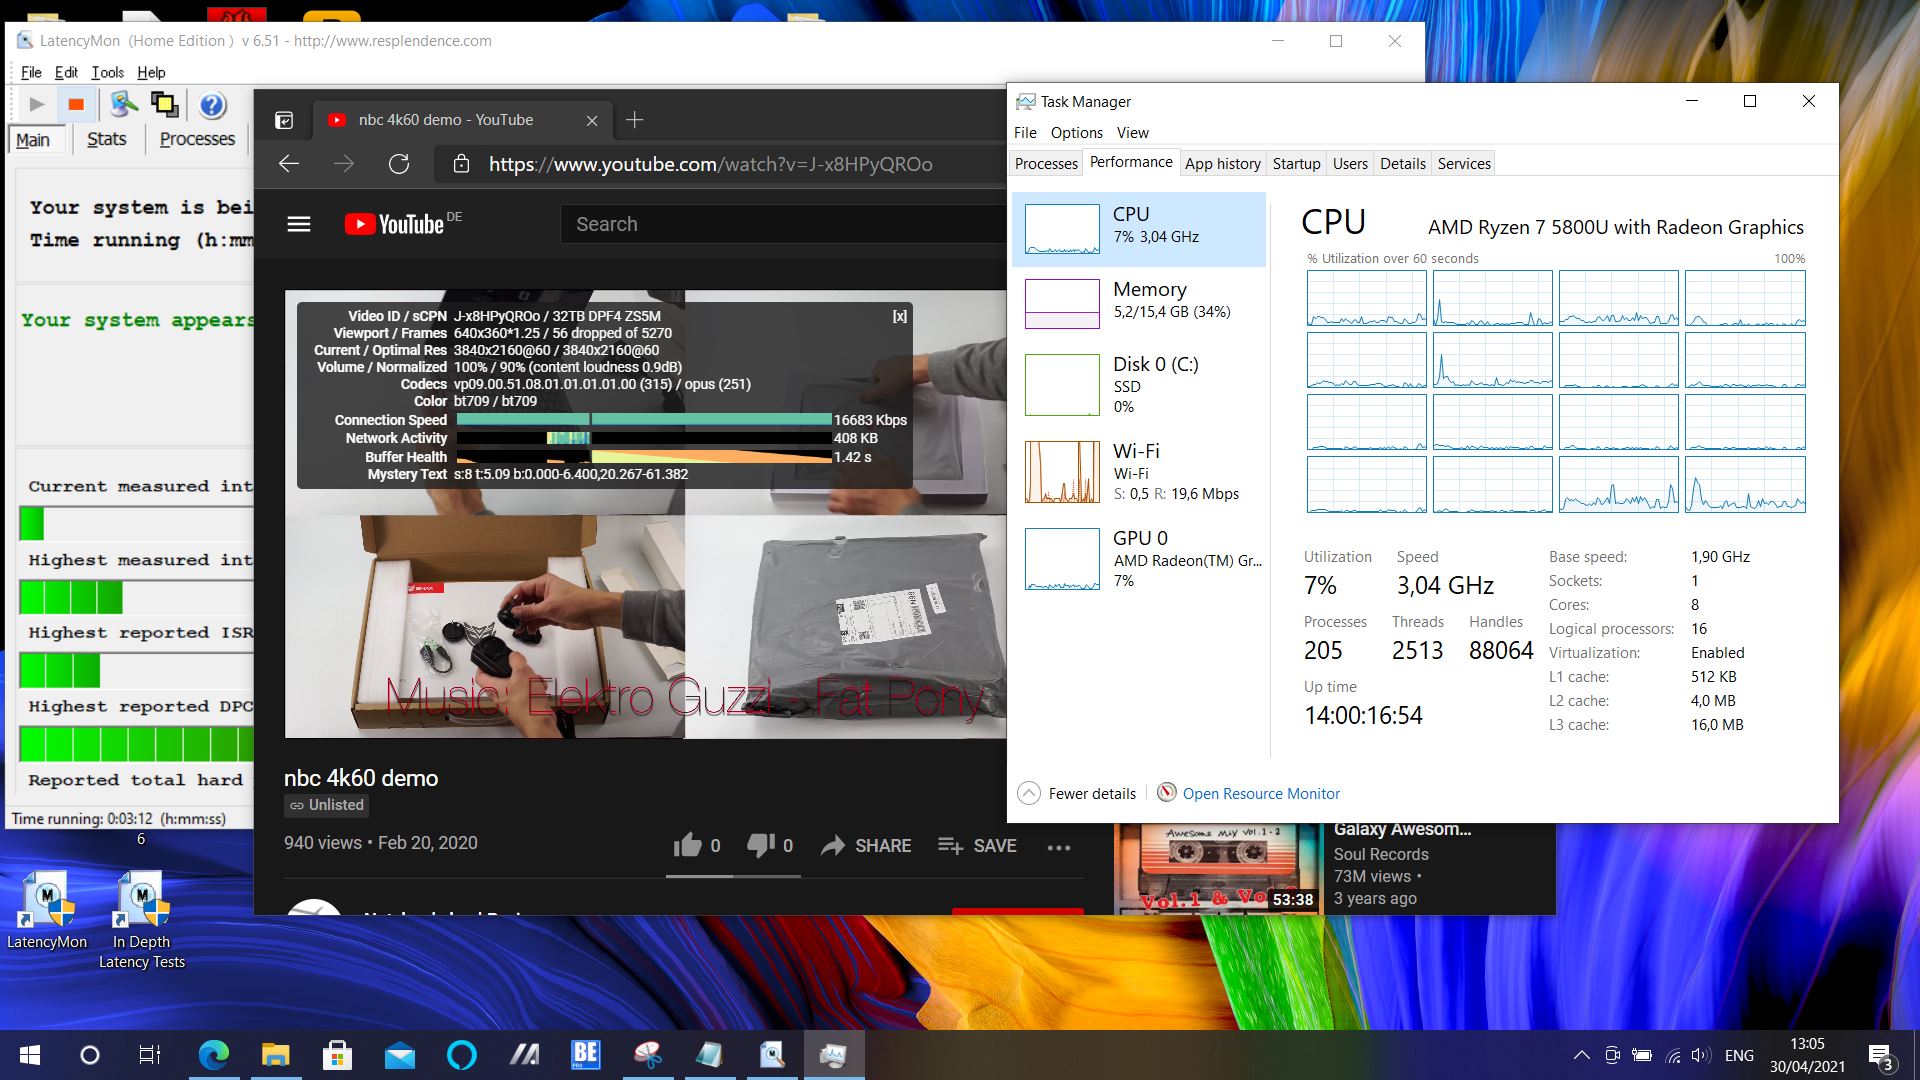Refresh the YouTube browser page
The width and height of the screenshot is (1920, 1080).
(x=399, y=164)
